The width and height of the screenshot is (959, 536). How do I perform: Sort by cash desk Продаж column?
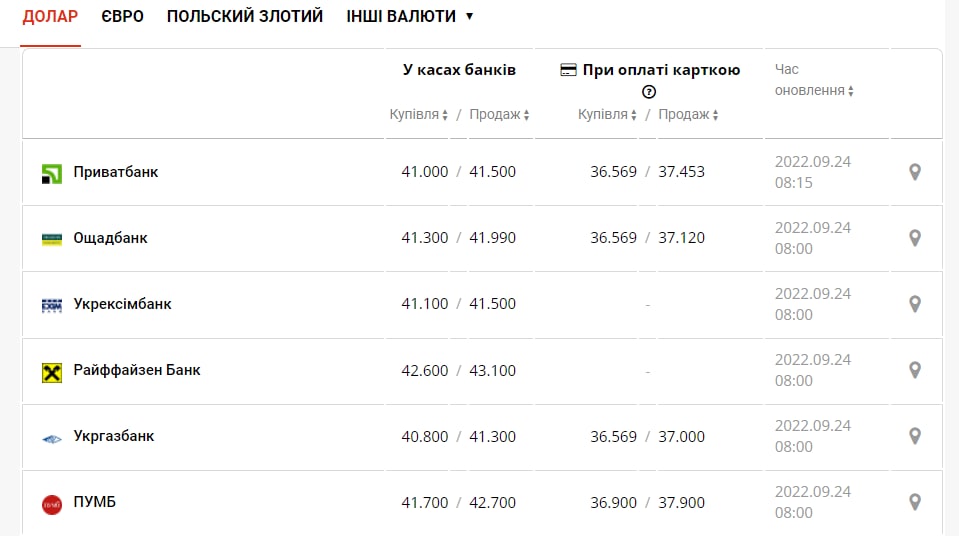point(499,114)
